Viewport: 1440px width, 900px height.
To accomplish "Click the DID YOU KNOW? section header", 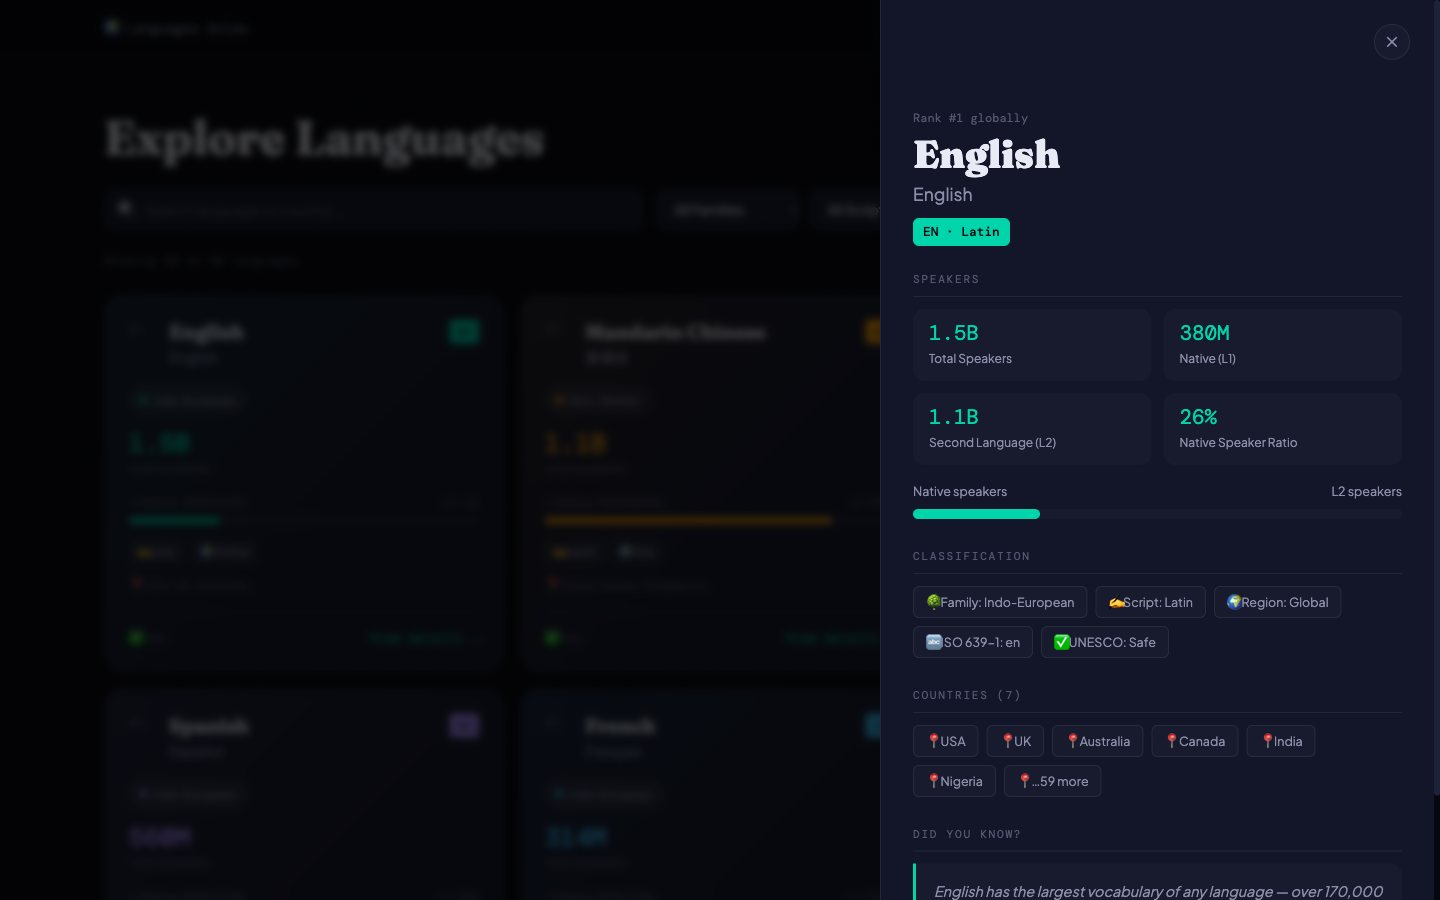I will point(967,834).
